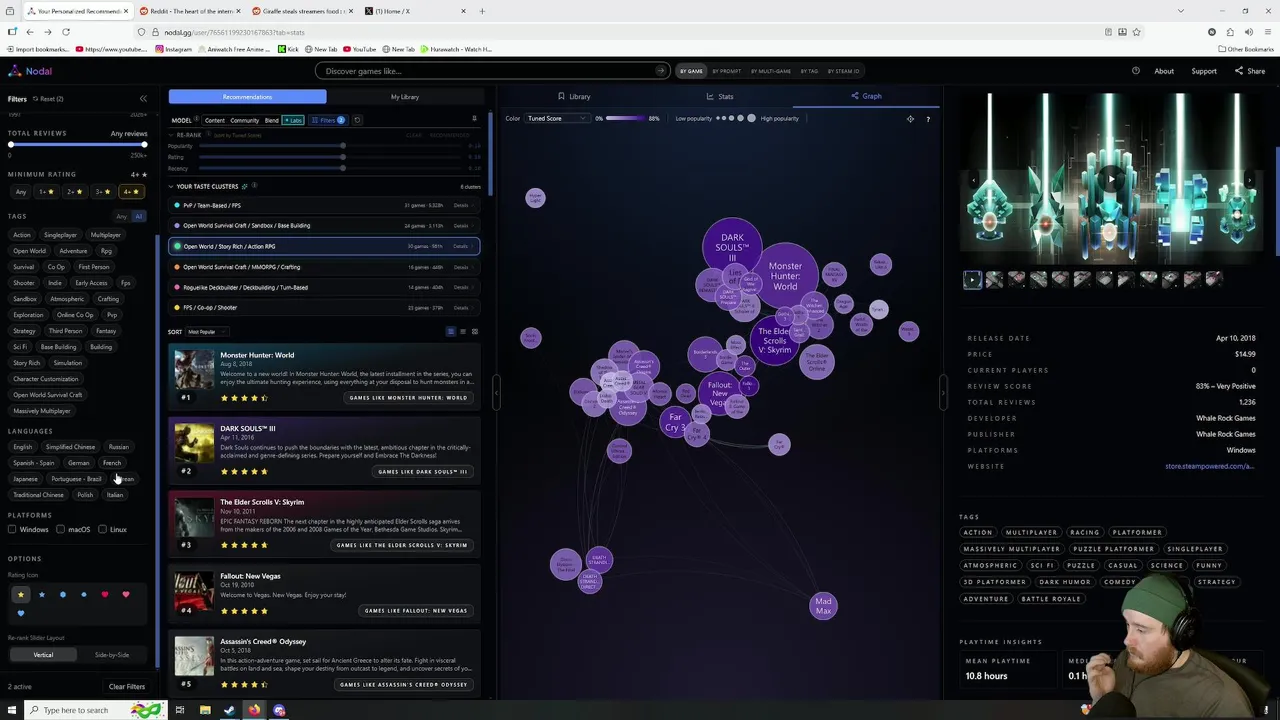The image size is (1280, 720).
Task: Open File Explorer from taskbar
Action: pyautogui.click(x=204, y=710)
